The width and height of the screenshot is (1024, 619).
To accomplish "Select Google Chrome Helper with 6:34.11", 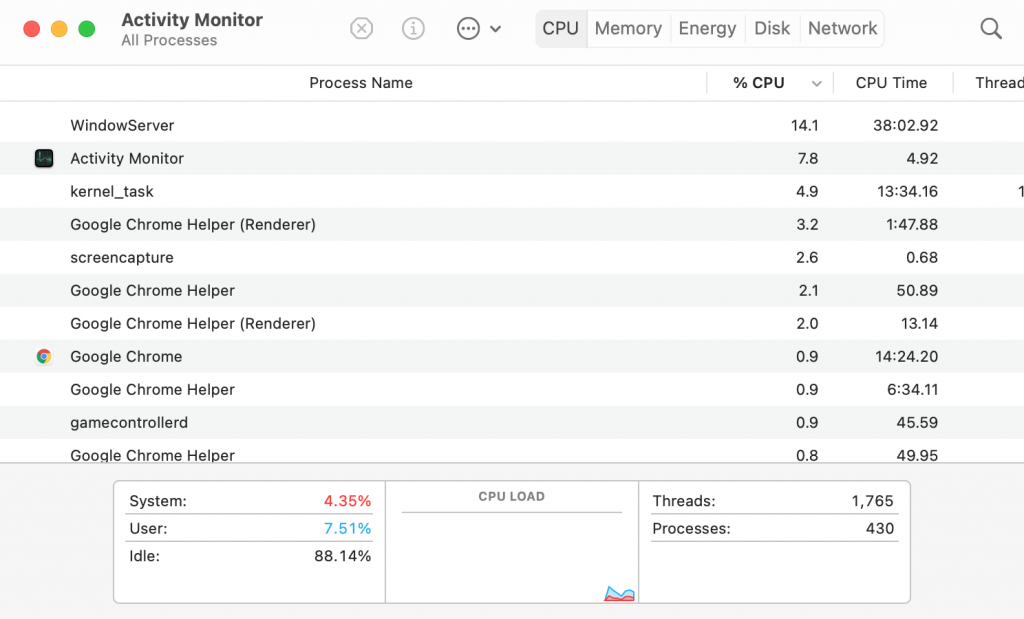I will coord(512,389).
